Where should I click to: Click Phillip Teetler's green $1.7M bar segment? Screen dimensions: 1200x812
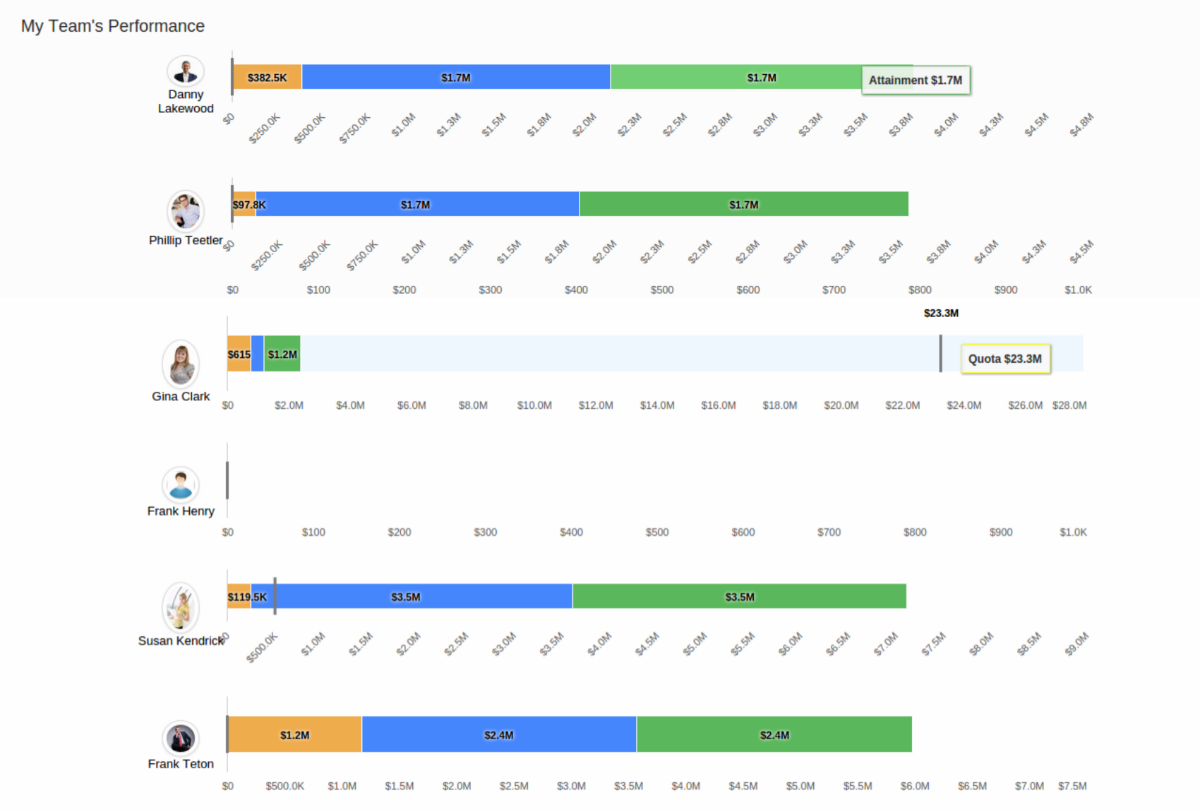click(x=743, y=204)
